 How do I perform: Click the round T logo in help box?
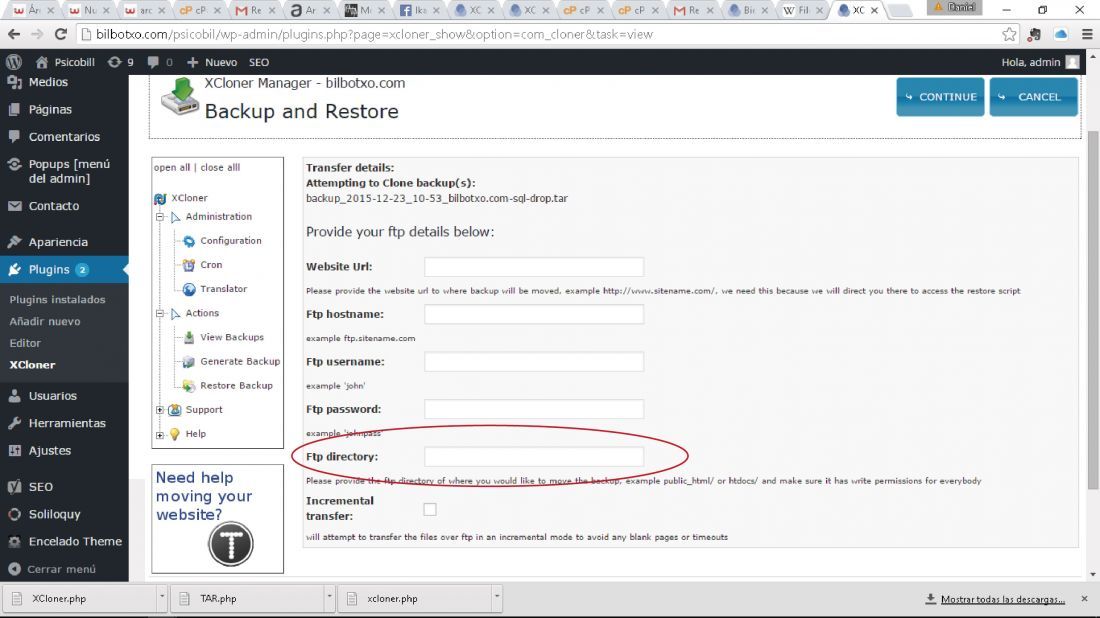click(x=231, y=544)
